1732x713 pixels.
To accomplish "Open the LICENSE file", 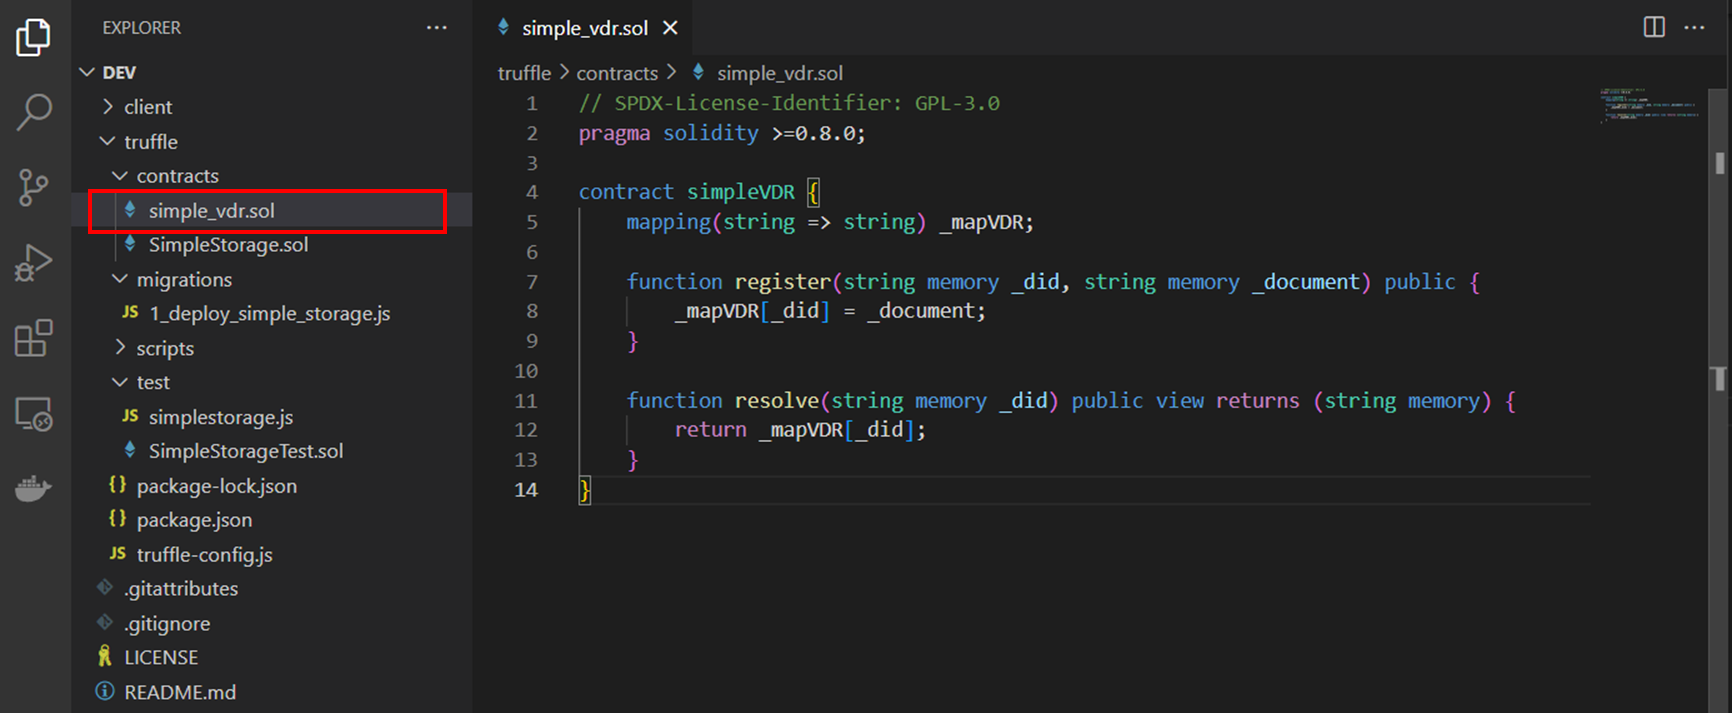I will point(272,658).
